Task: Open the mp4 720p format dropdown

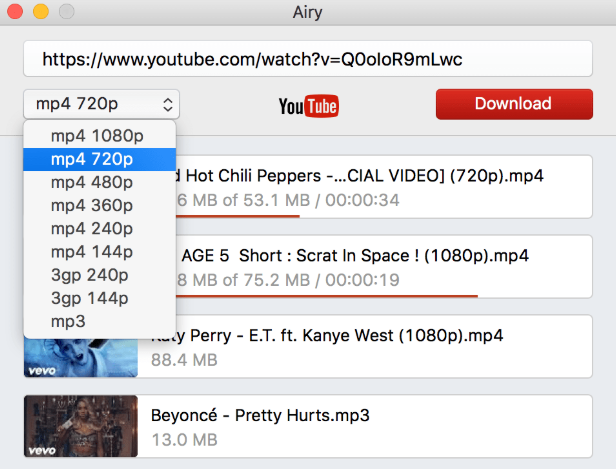Action: pos(101,104)
